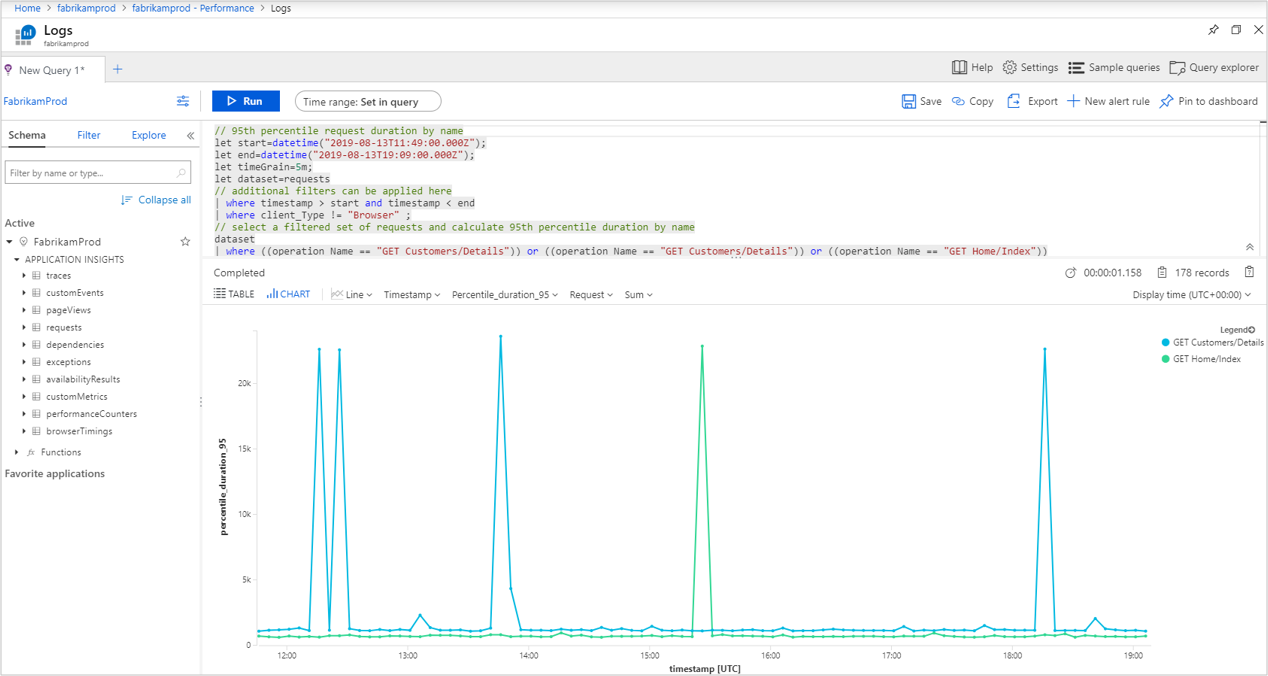Screen dimensions: 1268x676
Task: Switch results to TABLE view
Action: point(234,295)
